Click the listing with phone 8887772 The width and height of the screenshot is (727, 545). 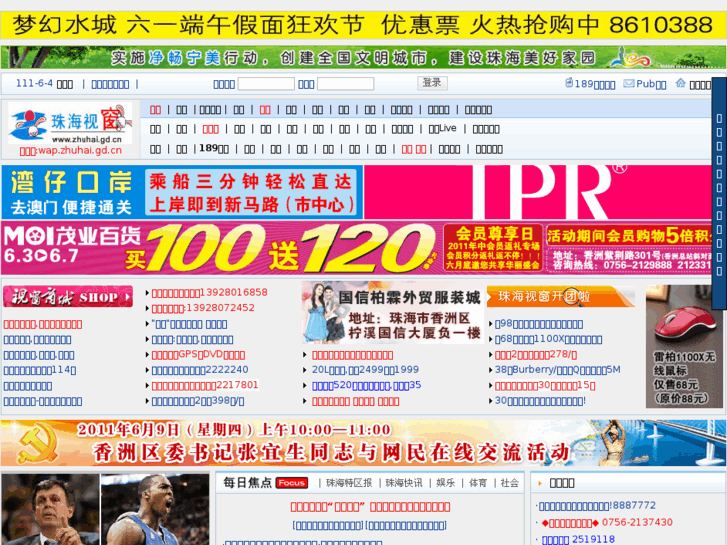tap(597, 506)
